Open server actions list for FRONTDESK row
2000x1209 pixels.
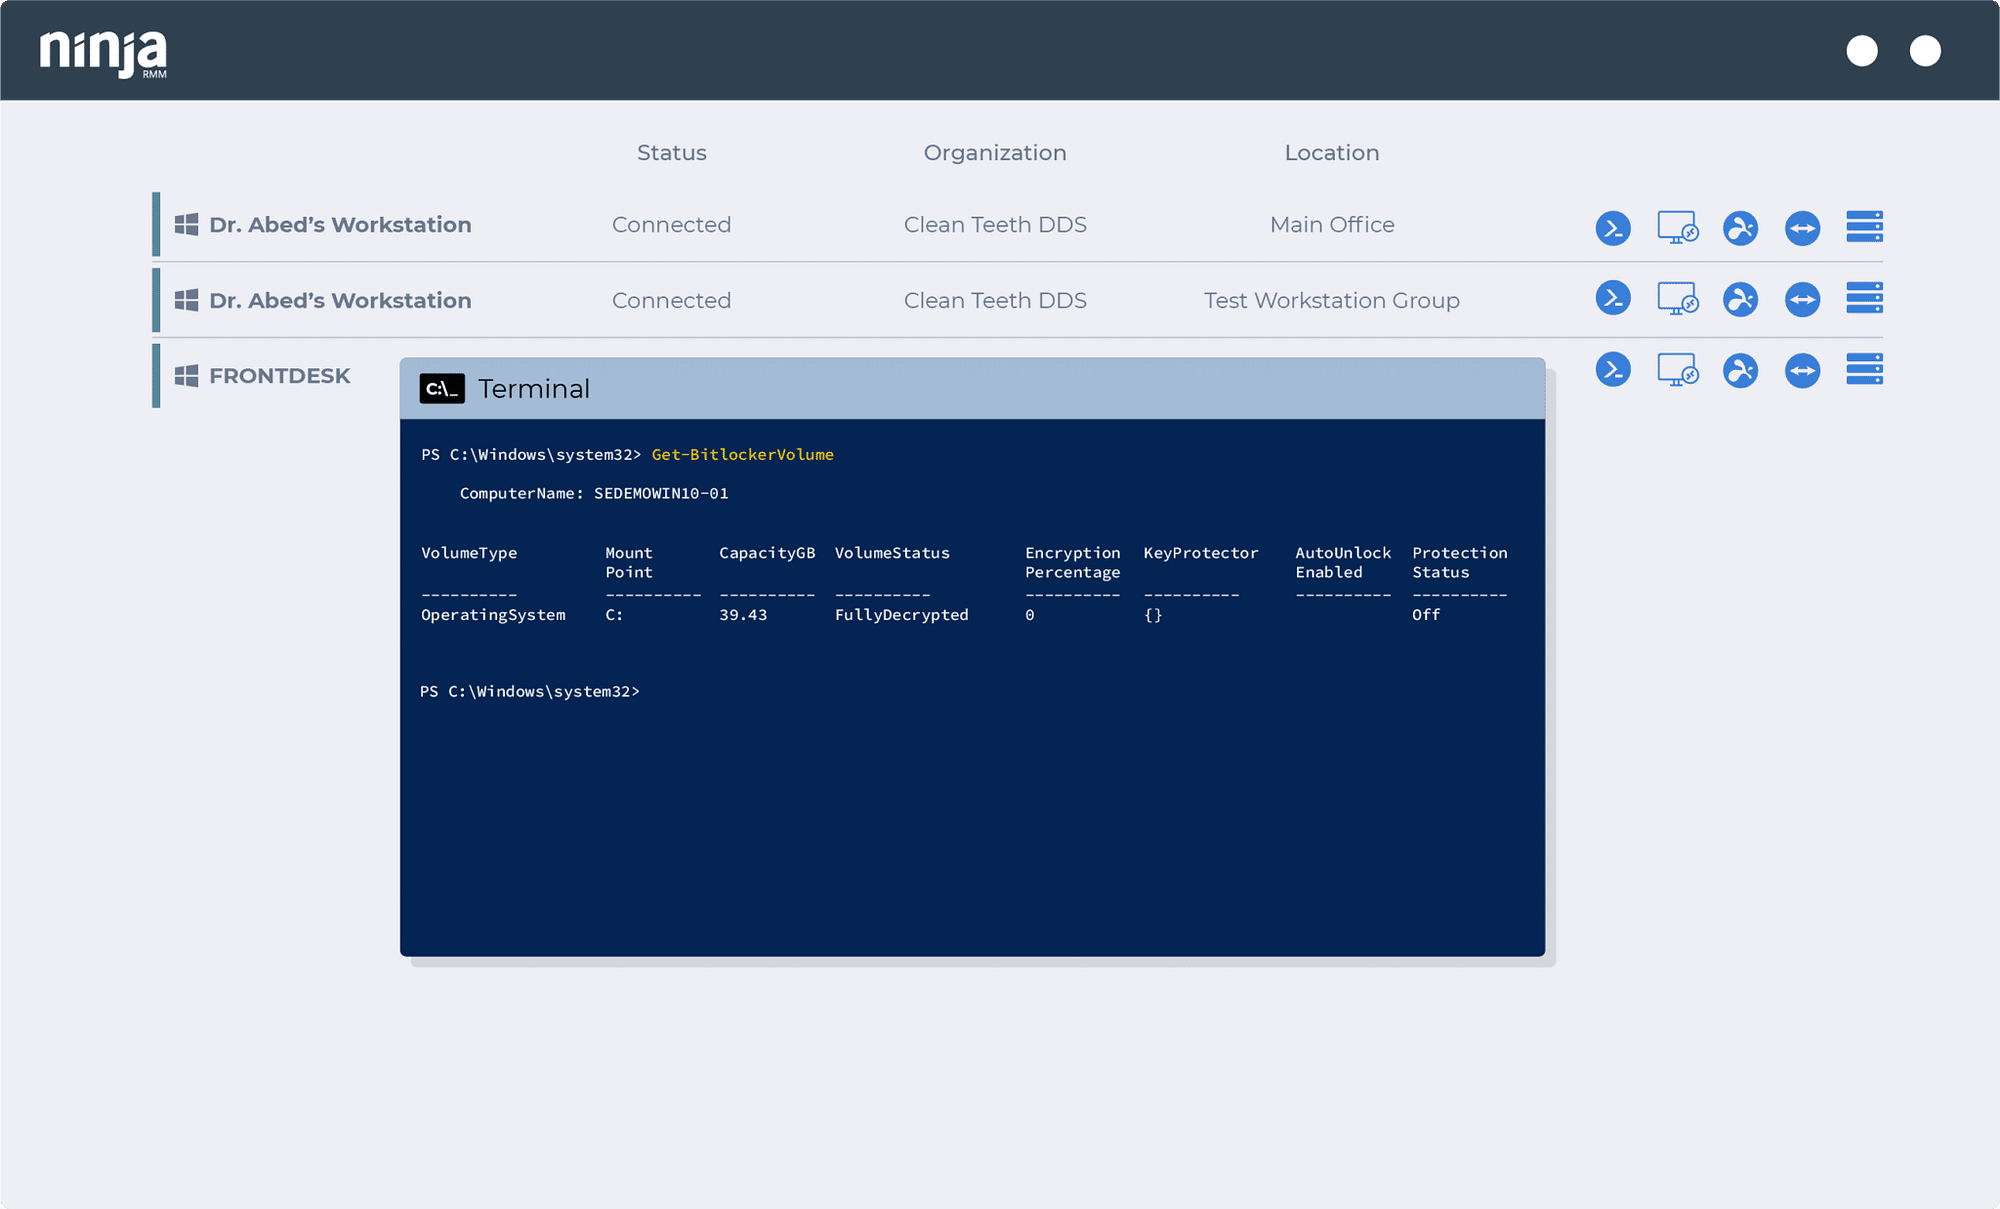[1864, 370]
